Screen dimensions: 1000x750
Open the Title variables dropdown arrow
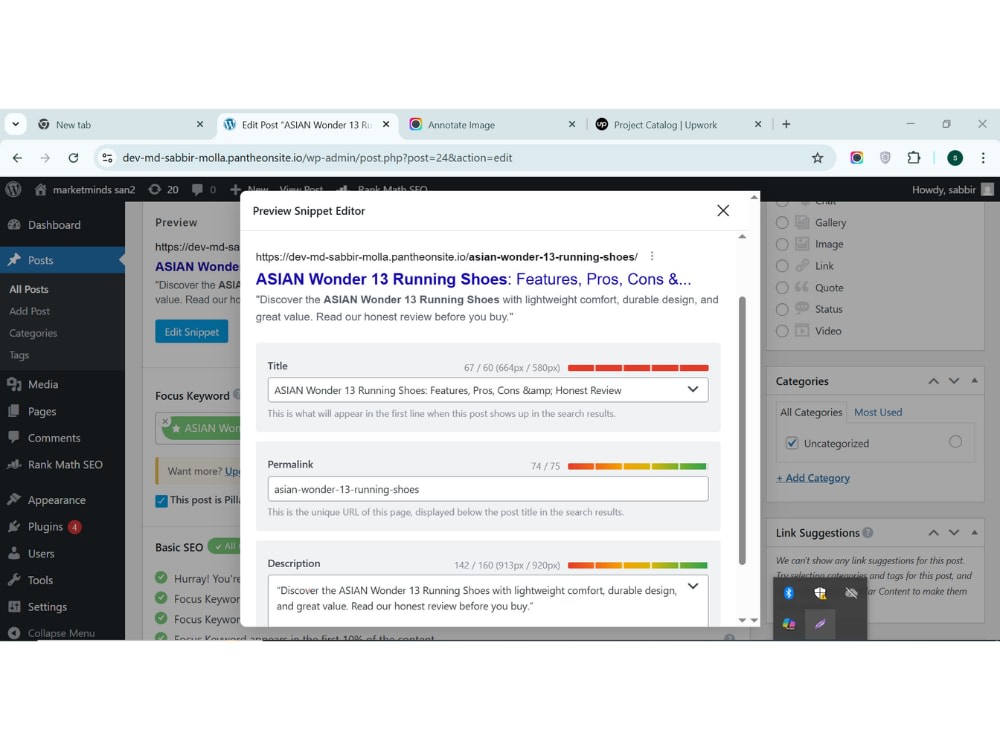point(693,390)
